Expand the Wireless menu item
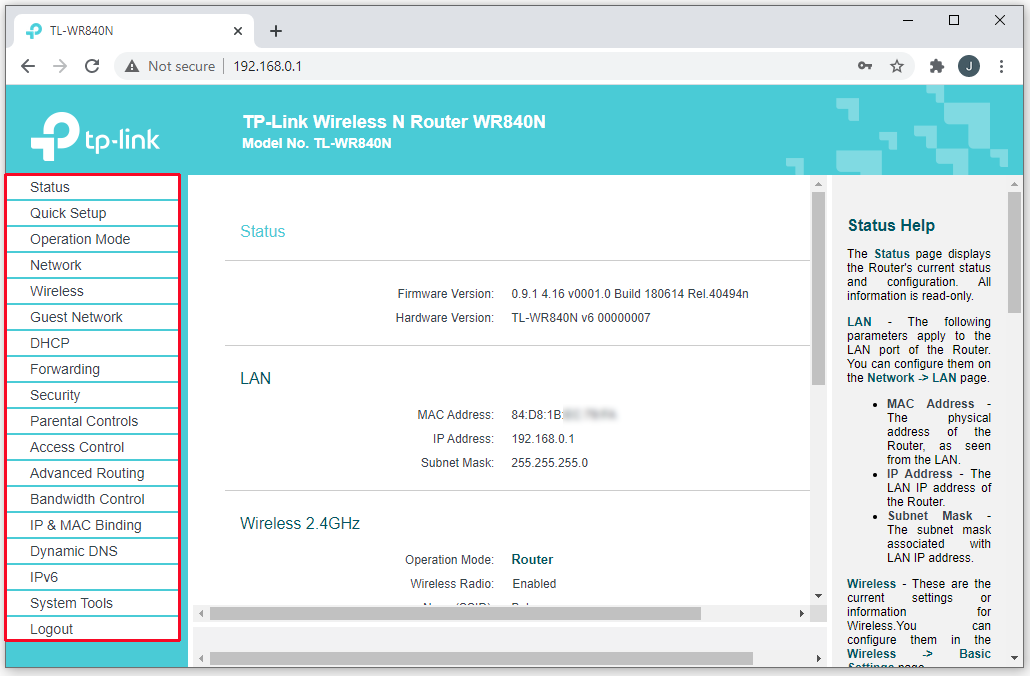The height and width of the screenshot is (676, 1030). [93, 291]
